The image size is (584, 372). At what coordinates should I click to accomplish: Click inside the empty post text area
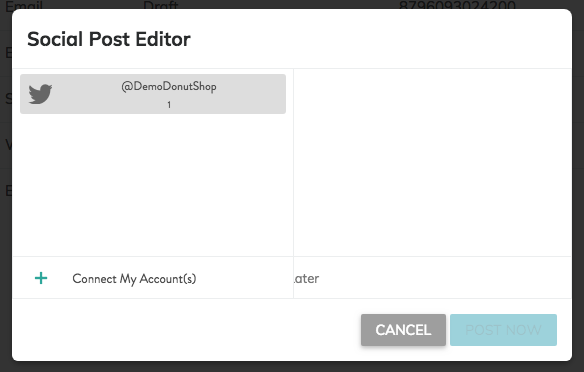[432, 162]
